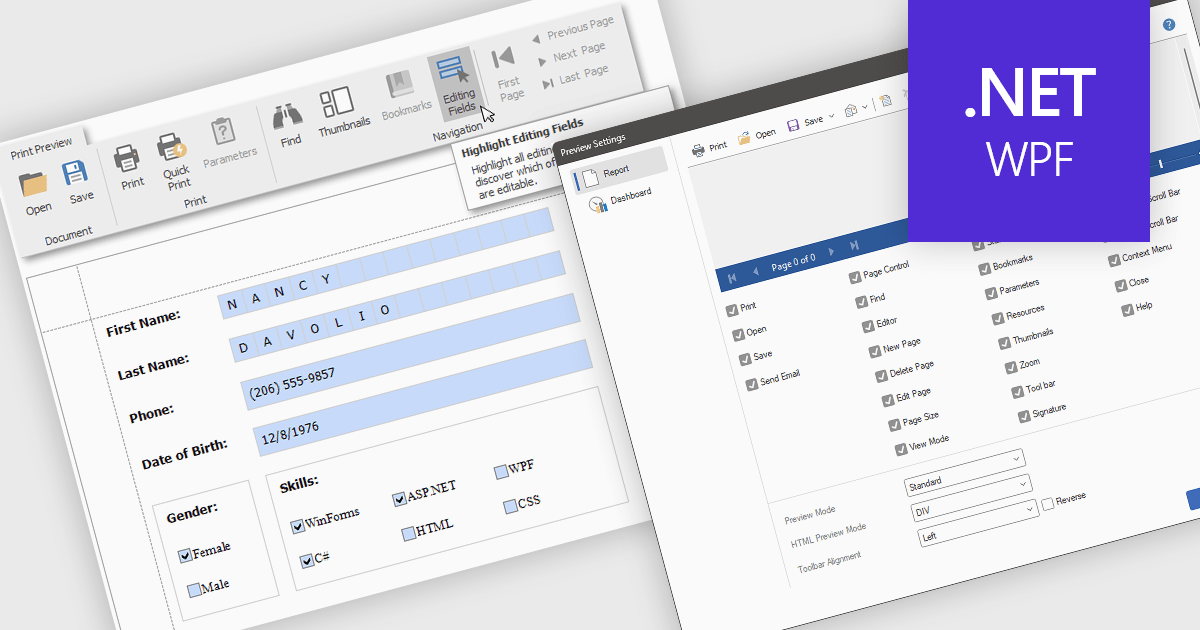Enable the Reverse checkbox

coord(1048,504)
